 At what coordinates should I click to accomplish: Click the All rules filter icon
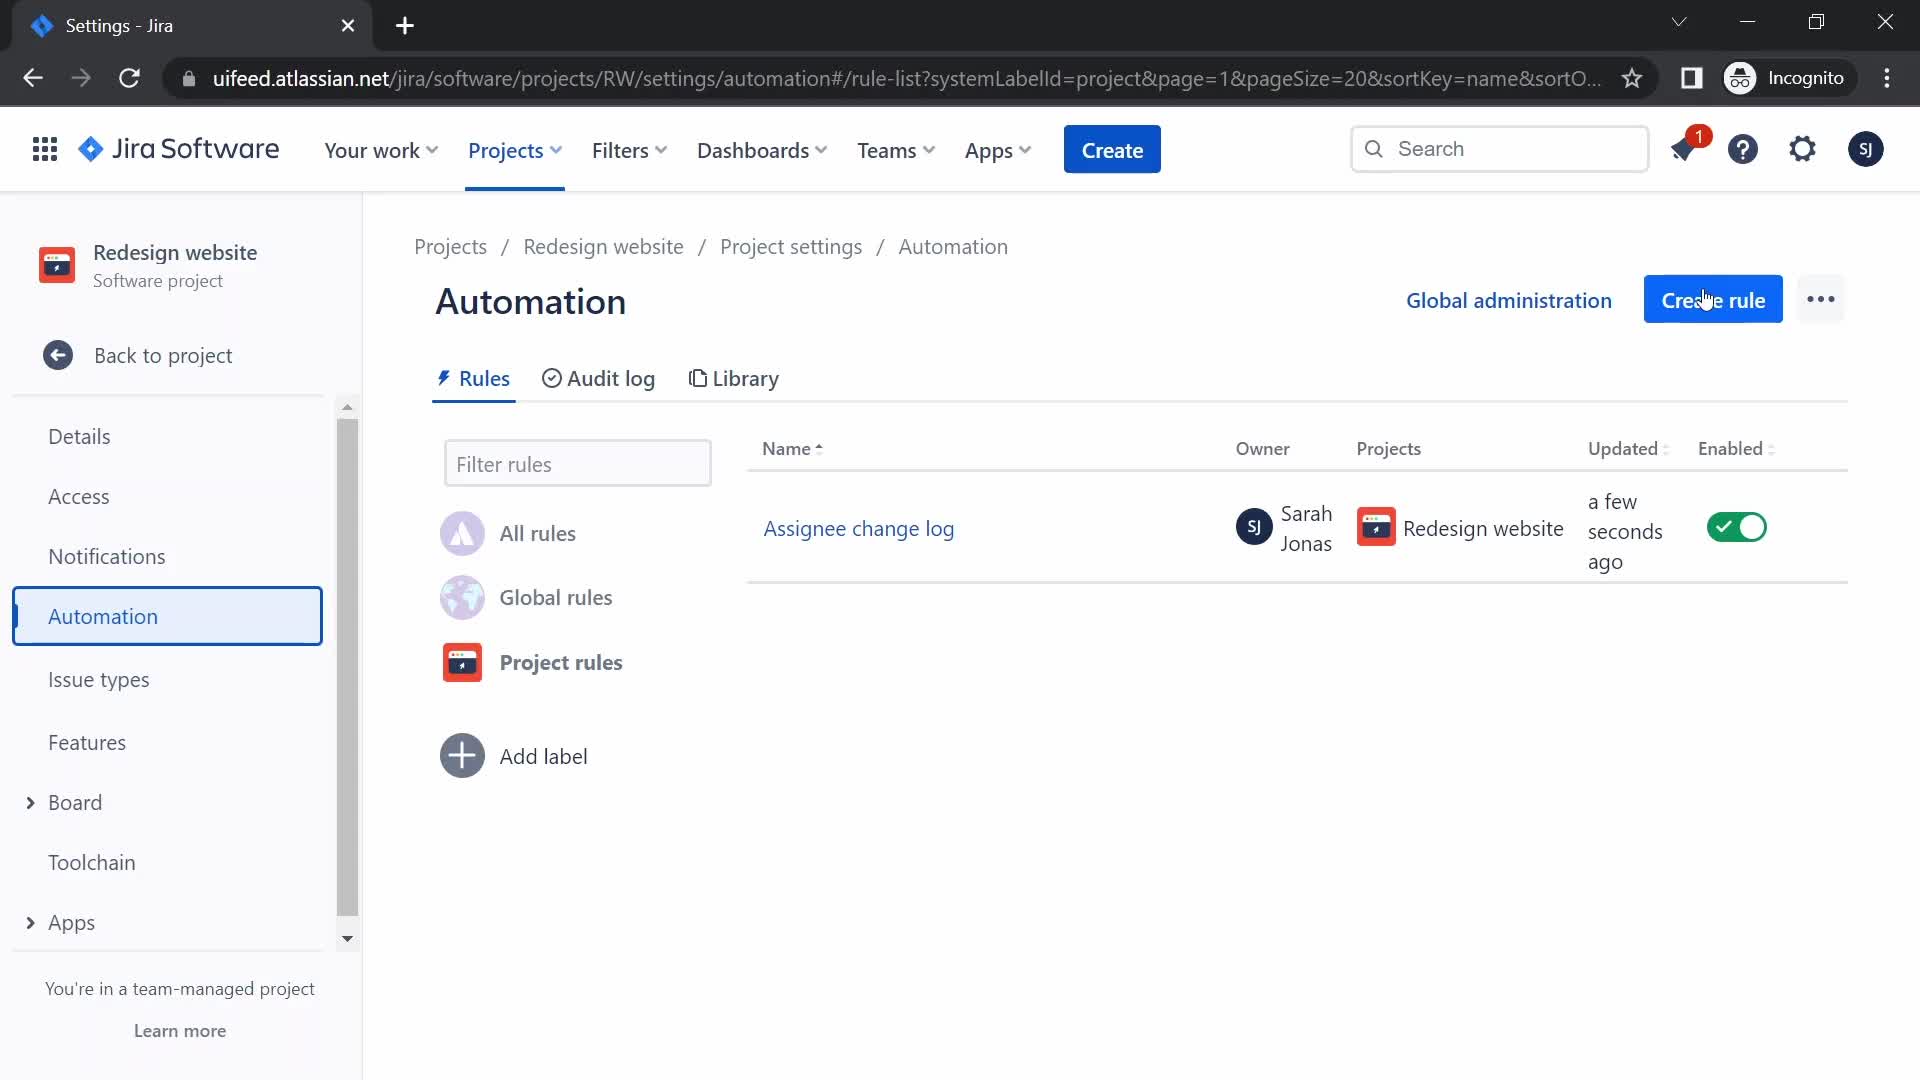coord(462,531)
